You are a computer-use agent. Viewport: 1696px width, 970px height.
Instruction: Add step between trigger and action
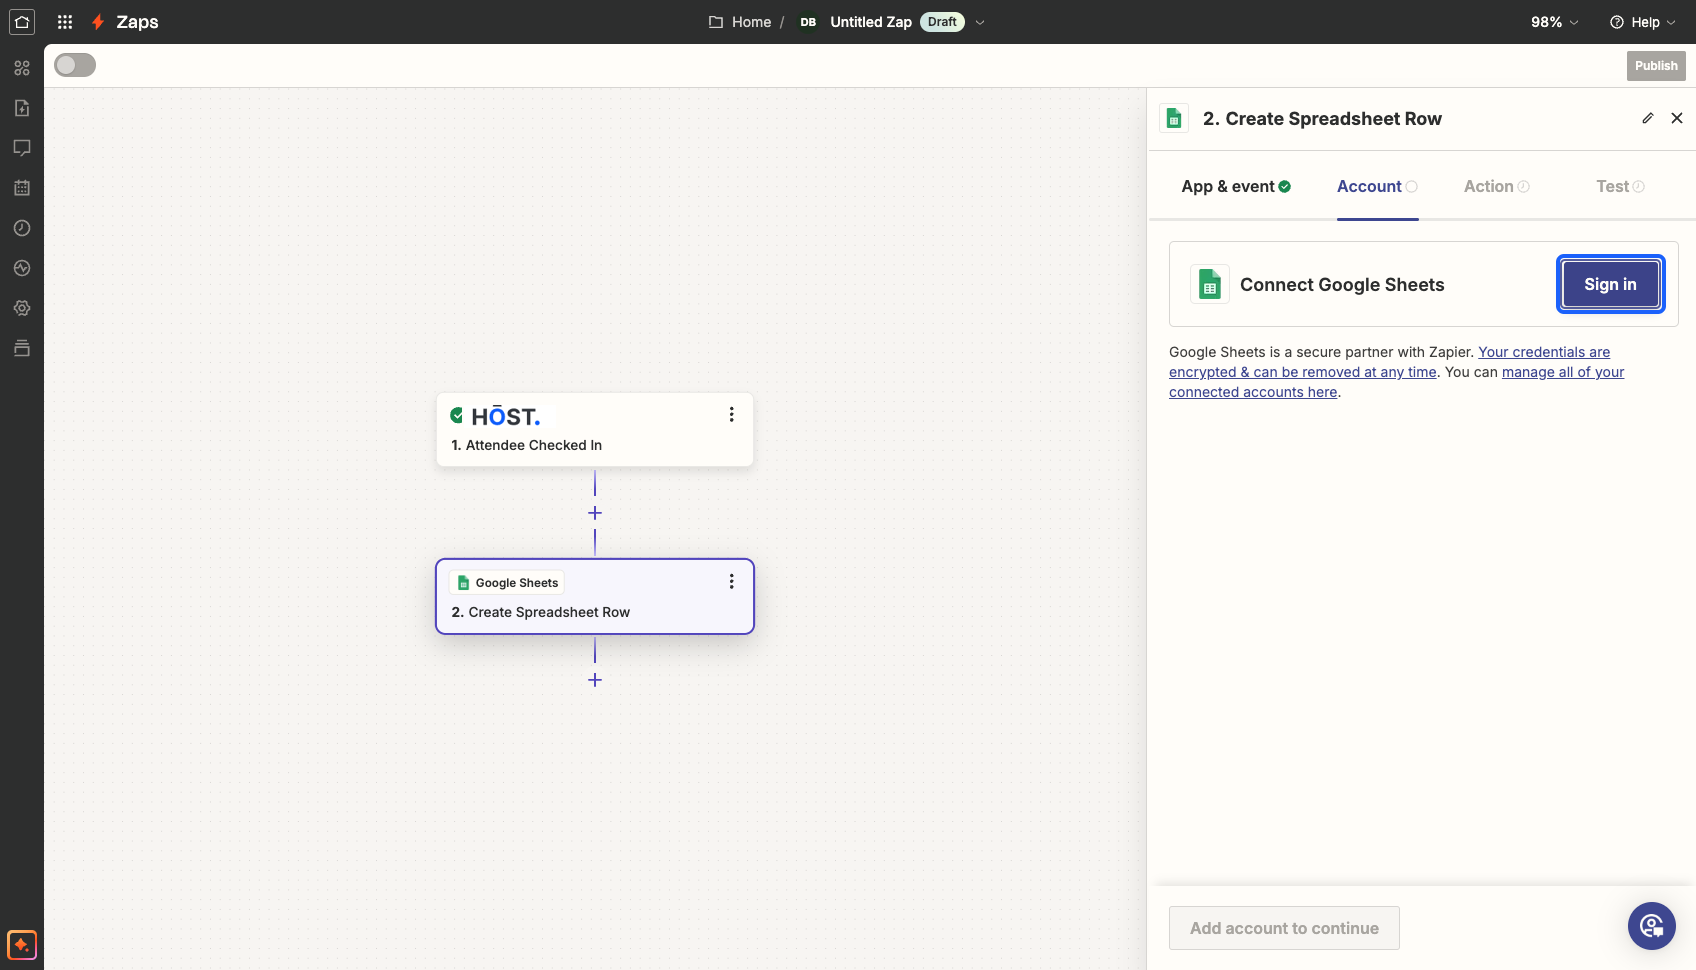[x=595, y=513]
